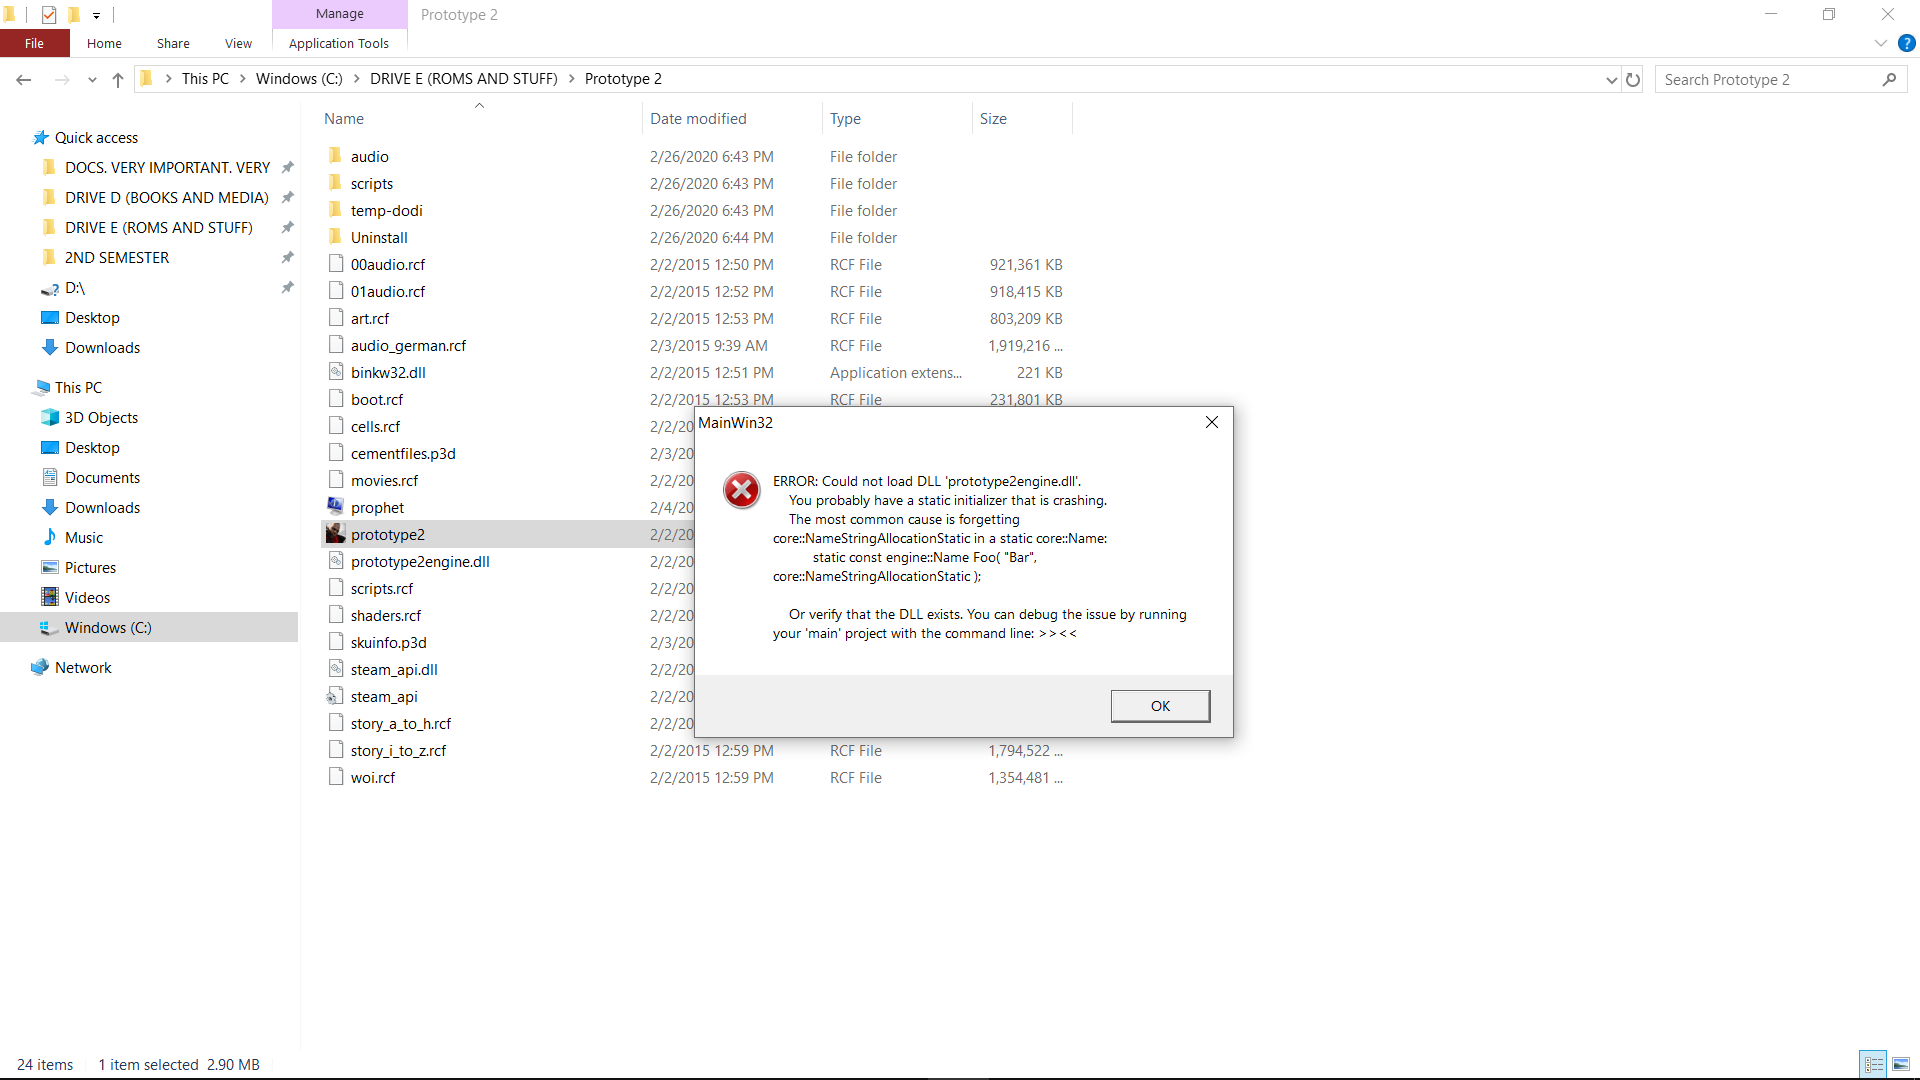This screenshot has height=1080, width=1920.
Task: Click the search magnifier in the search box
Action: tap(1890, 79)
